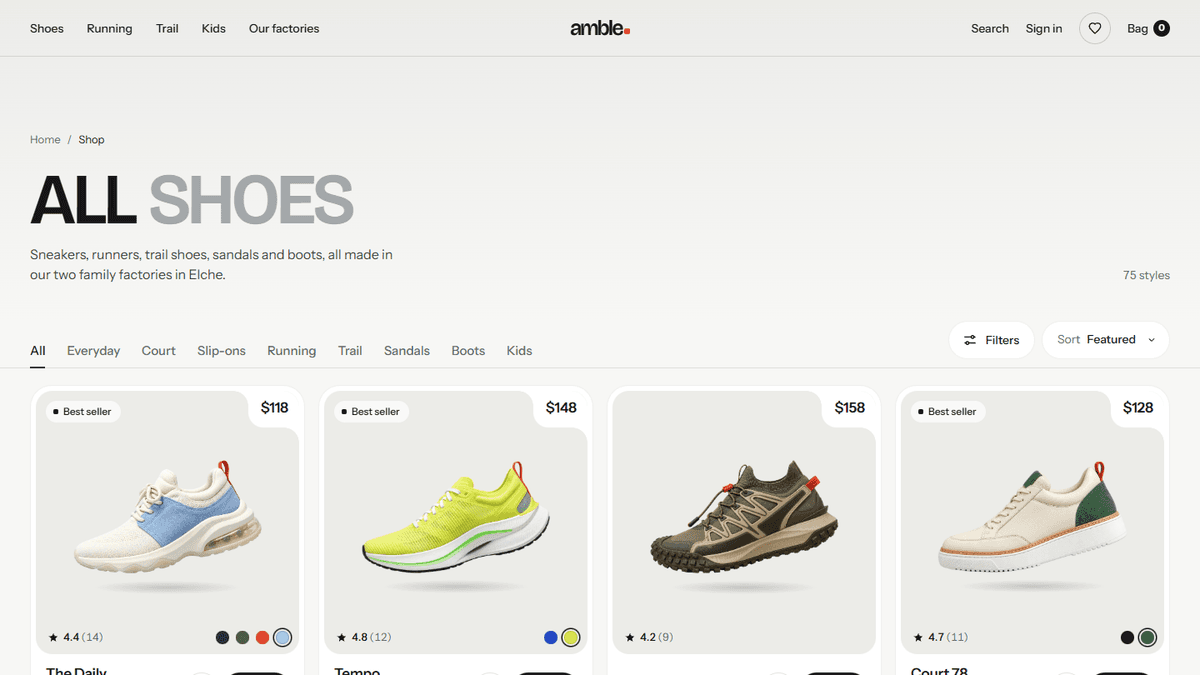Click the 4.2 (9) star rating
This screenshot has width=1200, height=675.
pyautogui.click(x=649, y=637)
